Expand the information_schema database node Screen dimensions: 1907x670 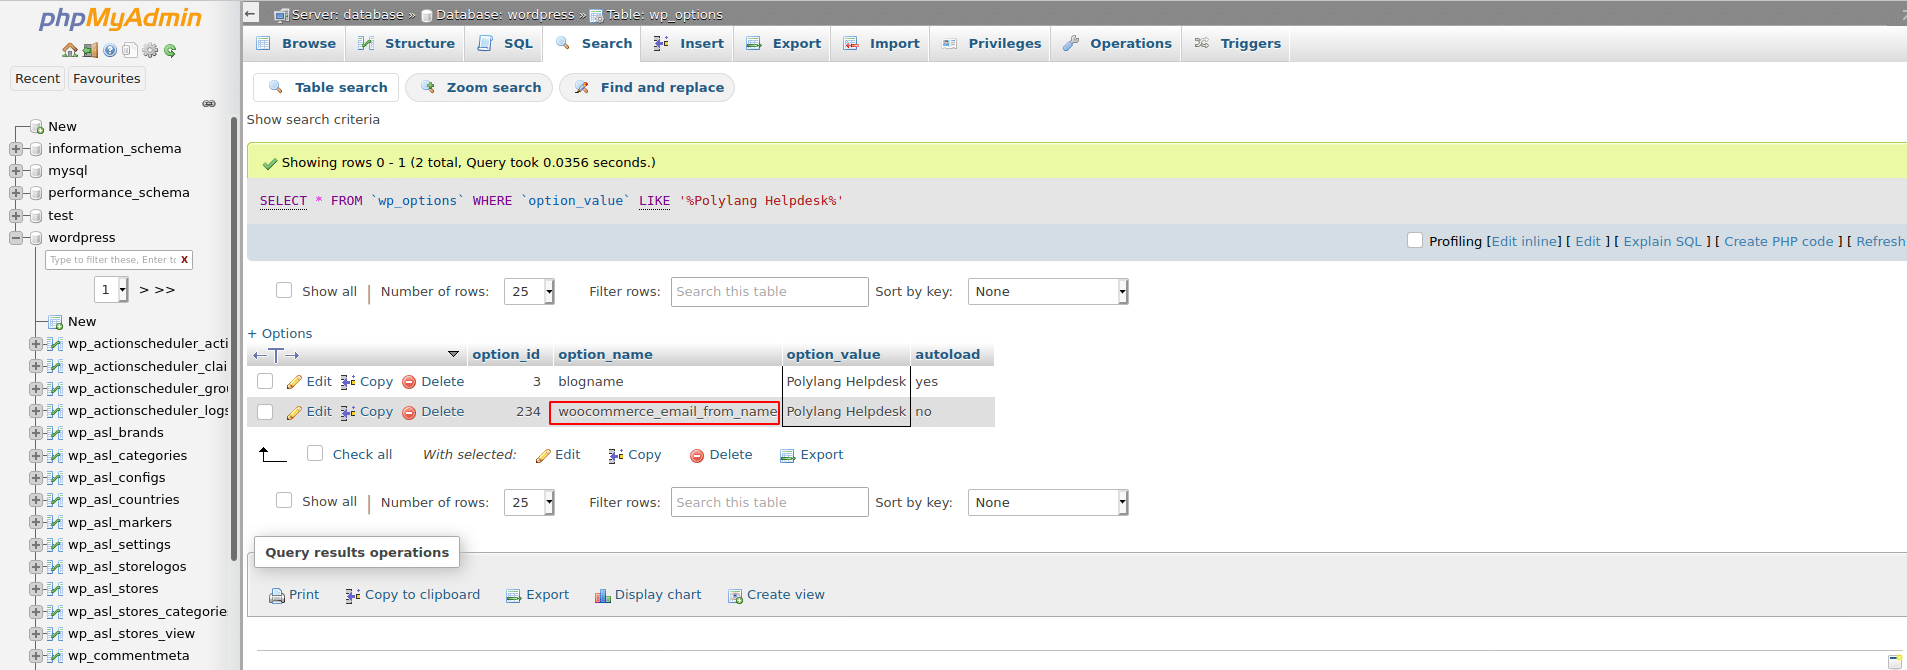[16, 148]
